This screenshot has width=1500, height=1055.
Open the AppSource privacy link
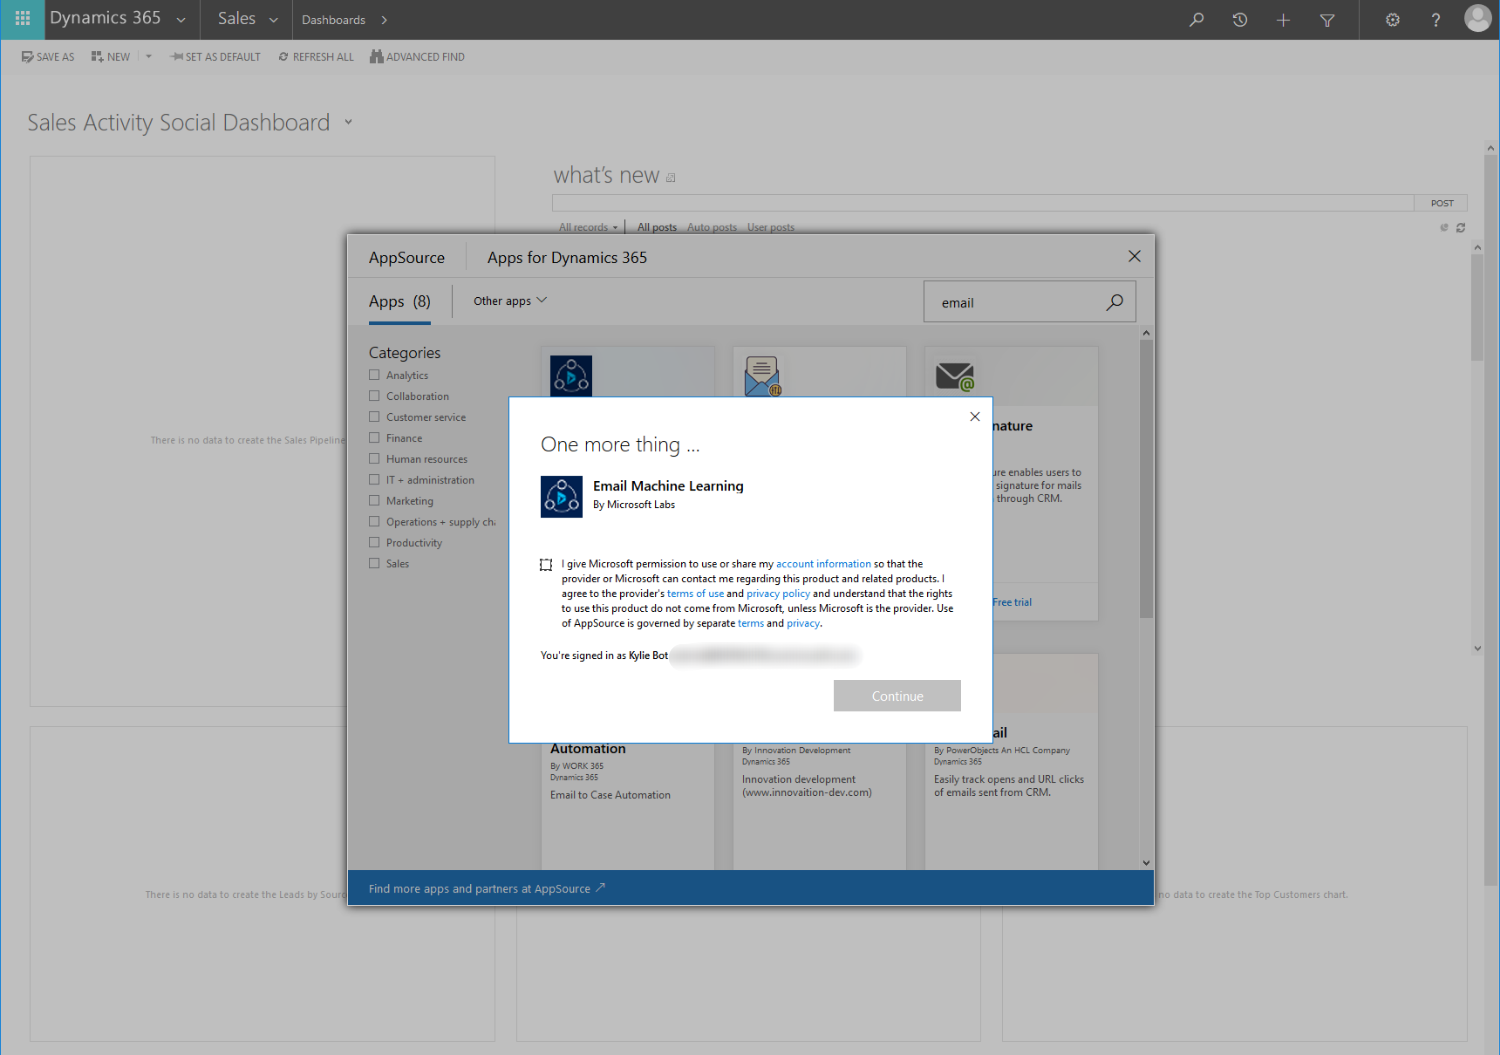(x=803, y=624)
